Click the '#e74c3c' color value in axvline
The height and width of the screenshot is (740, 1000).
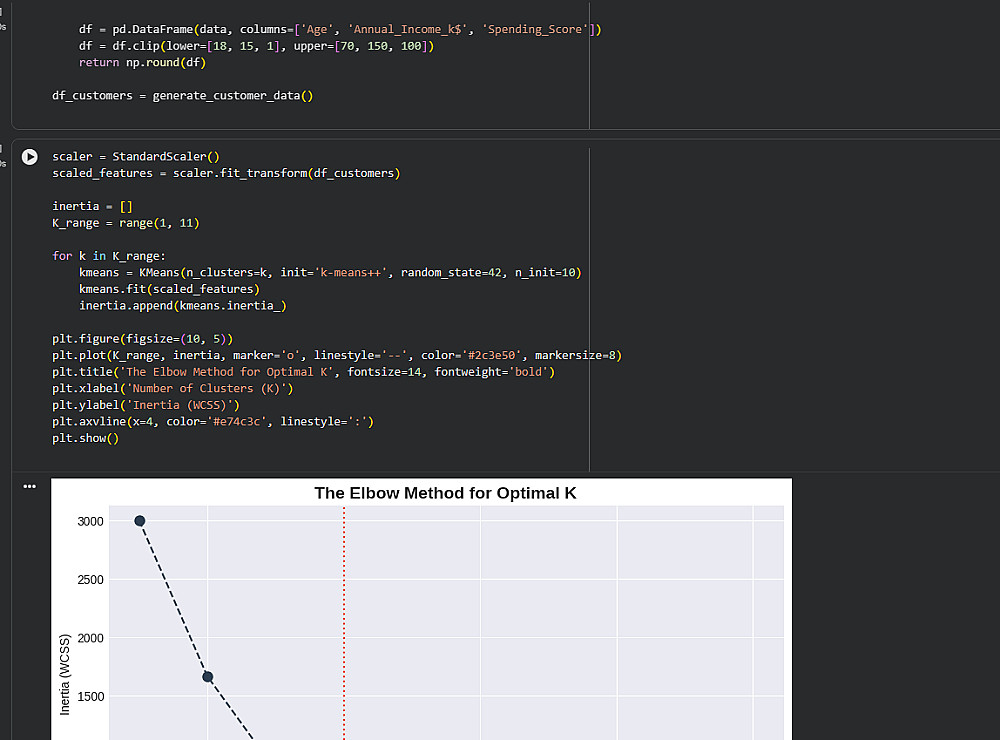pos(236,422)
